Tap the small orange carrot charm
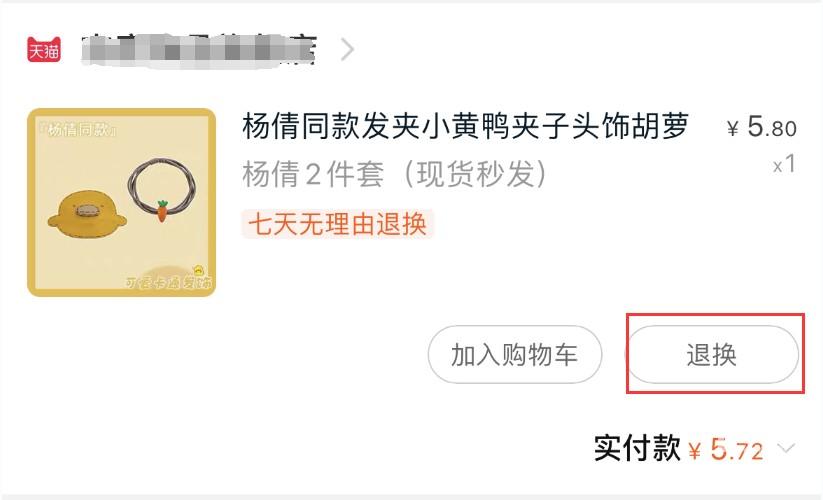The width and height of the screenshot is (823, 500). (x=162, y=210)
